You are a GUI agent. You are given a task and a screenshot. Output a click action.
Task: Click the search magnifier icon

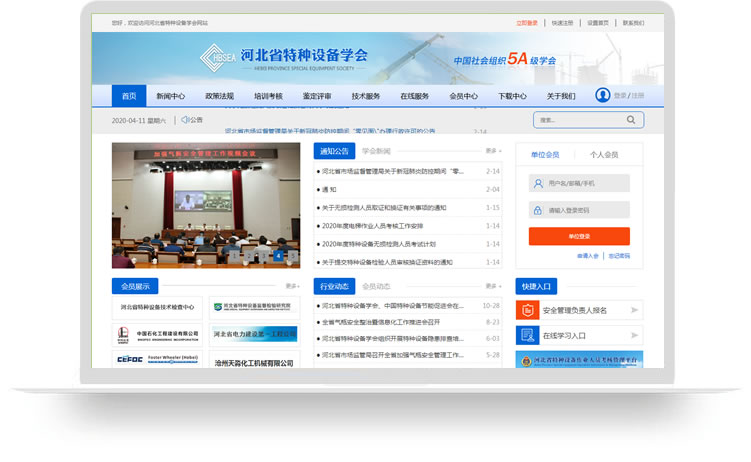pos(631,120)
